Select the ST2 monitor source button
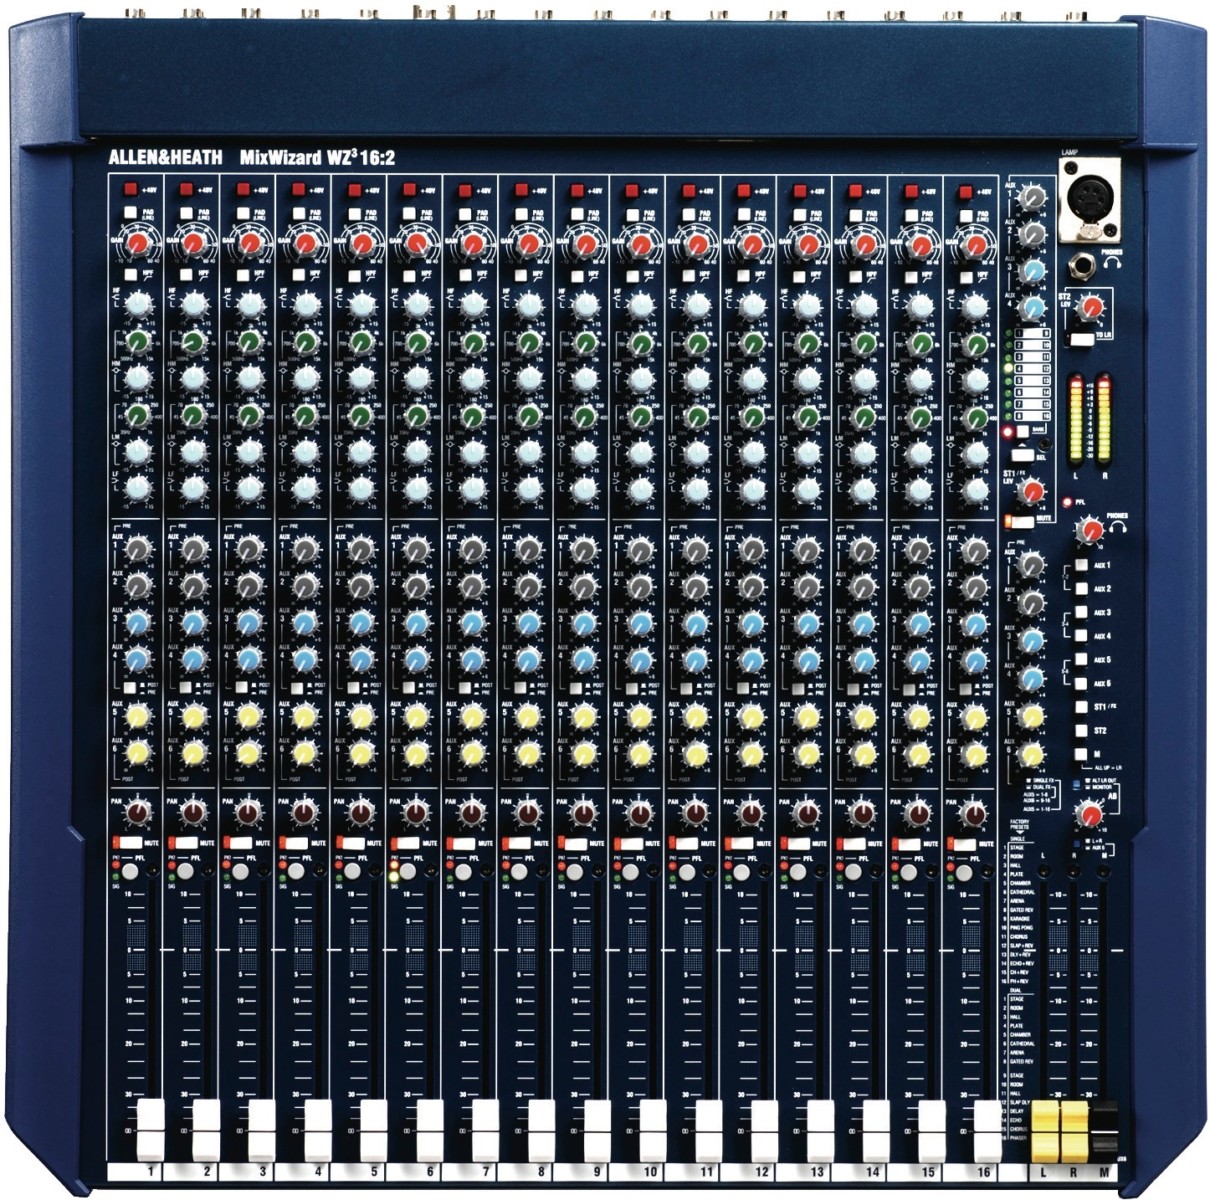Image resolution: width=1210 pixels, height=1200 pixels. [x=1082, y=732]
